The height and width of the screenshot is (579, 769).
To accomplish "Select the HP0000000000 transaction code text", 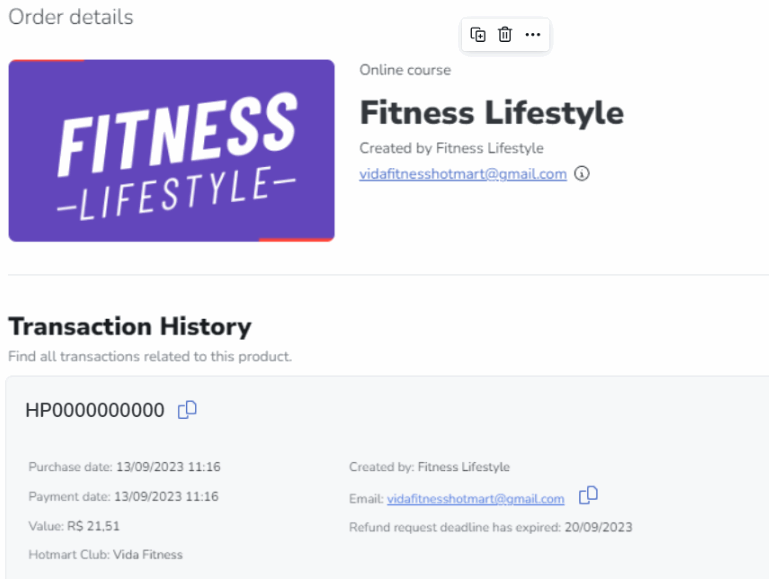I will click(95, 410).
